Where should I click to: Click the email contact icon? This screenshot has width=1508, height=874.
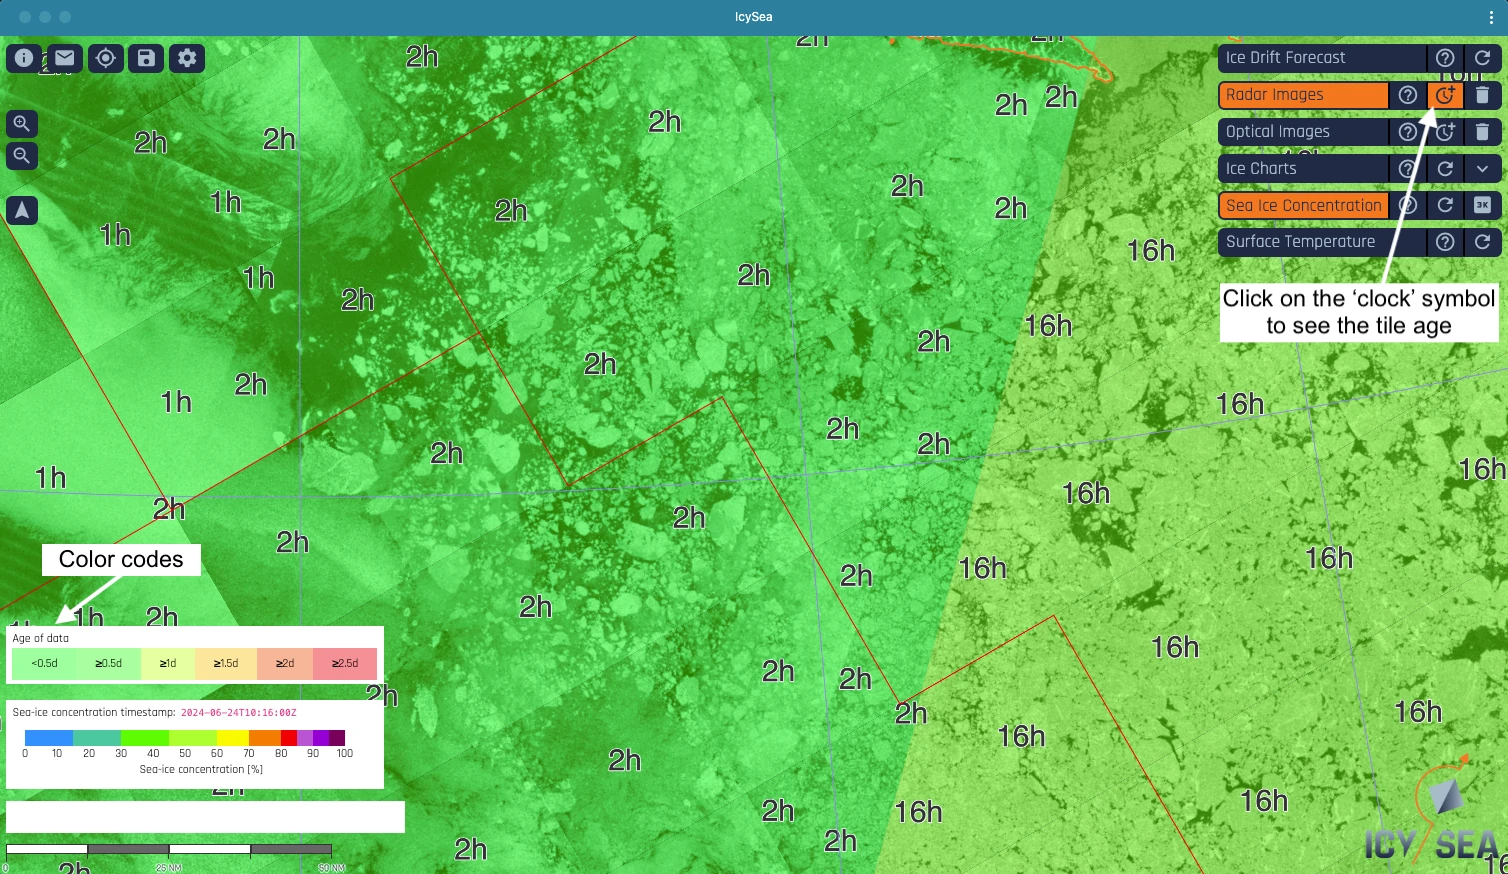(64, 58)
